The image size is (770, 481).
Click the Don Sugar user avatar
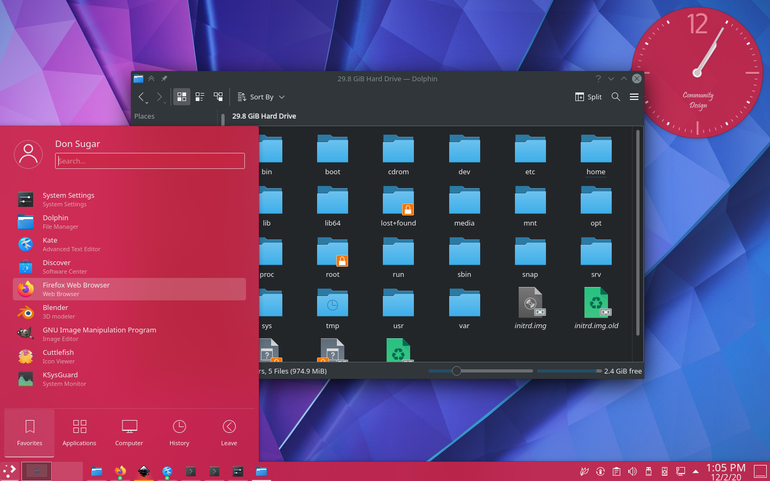pyautogui.click(x=28, y=154)
